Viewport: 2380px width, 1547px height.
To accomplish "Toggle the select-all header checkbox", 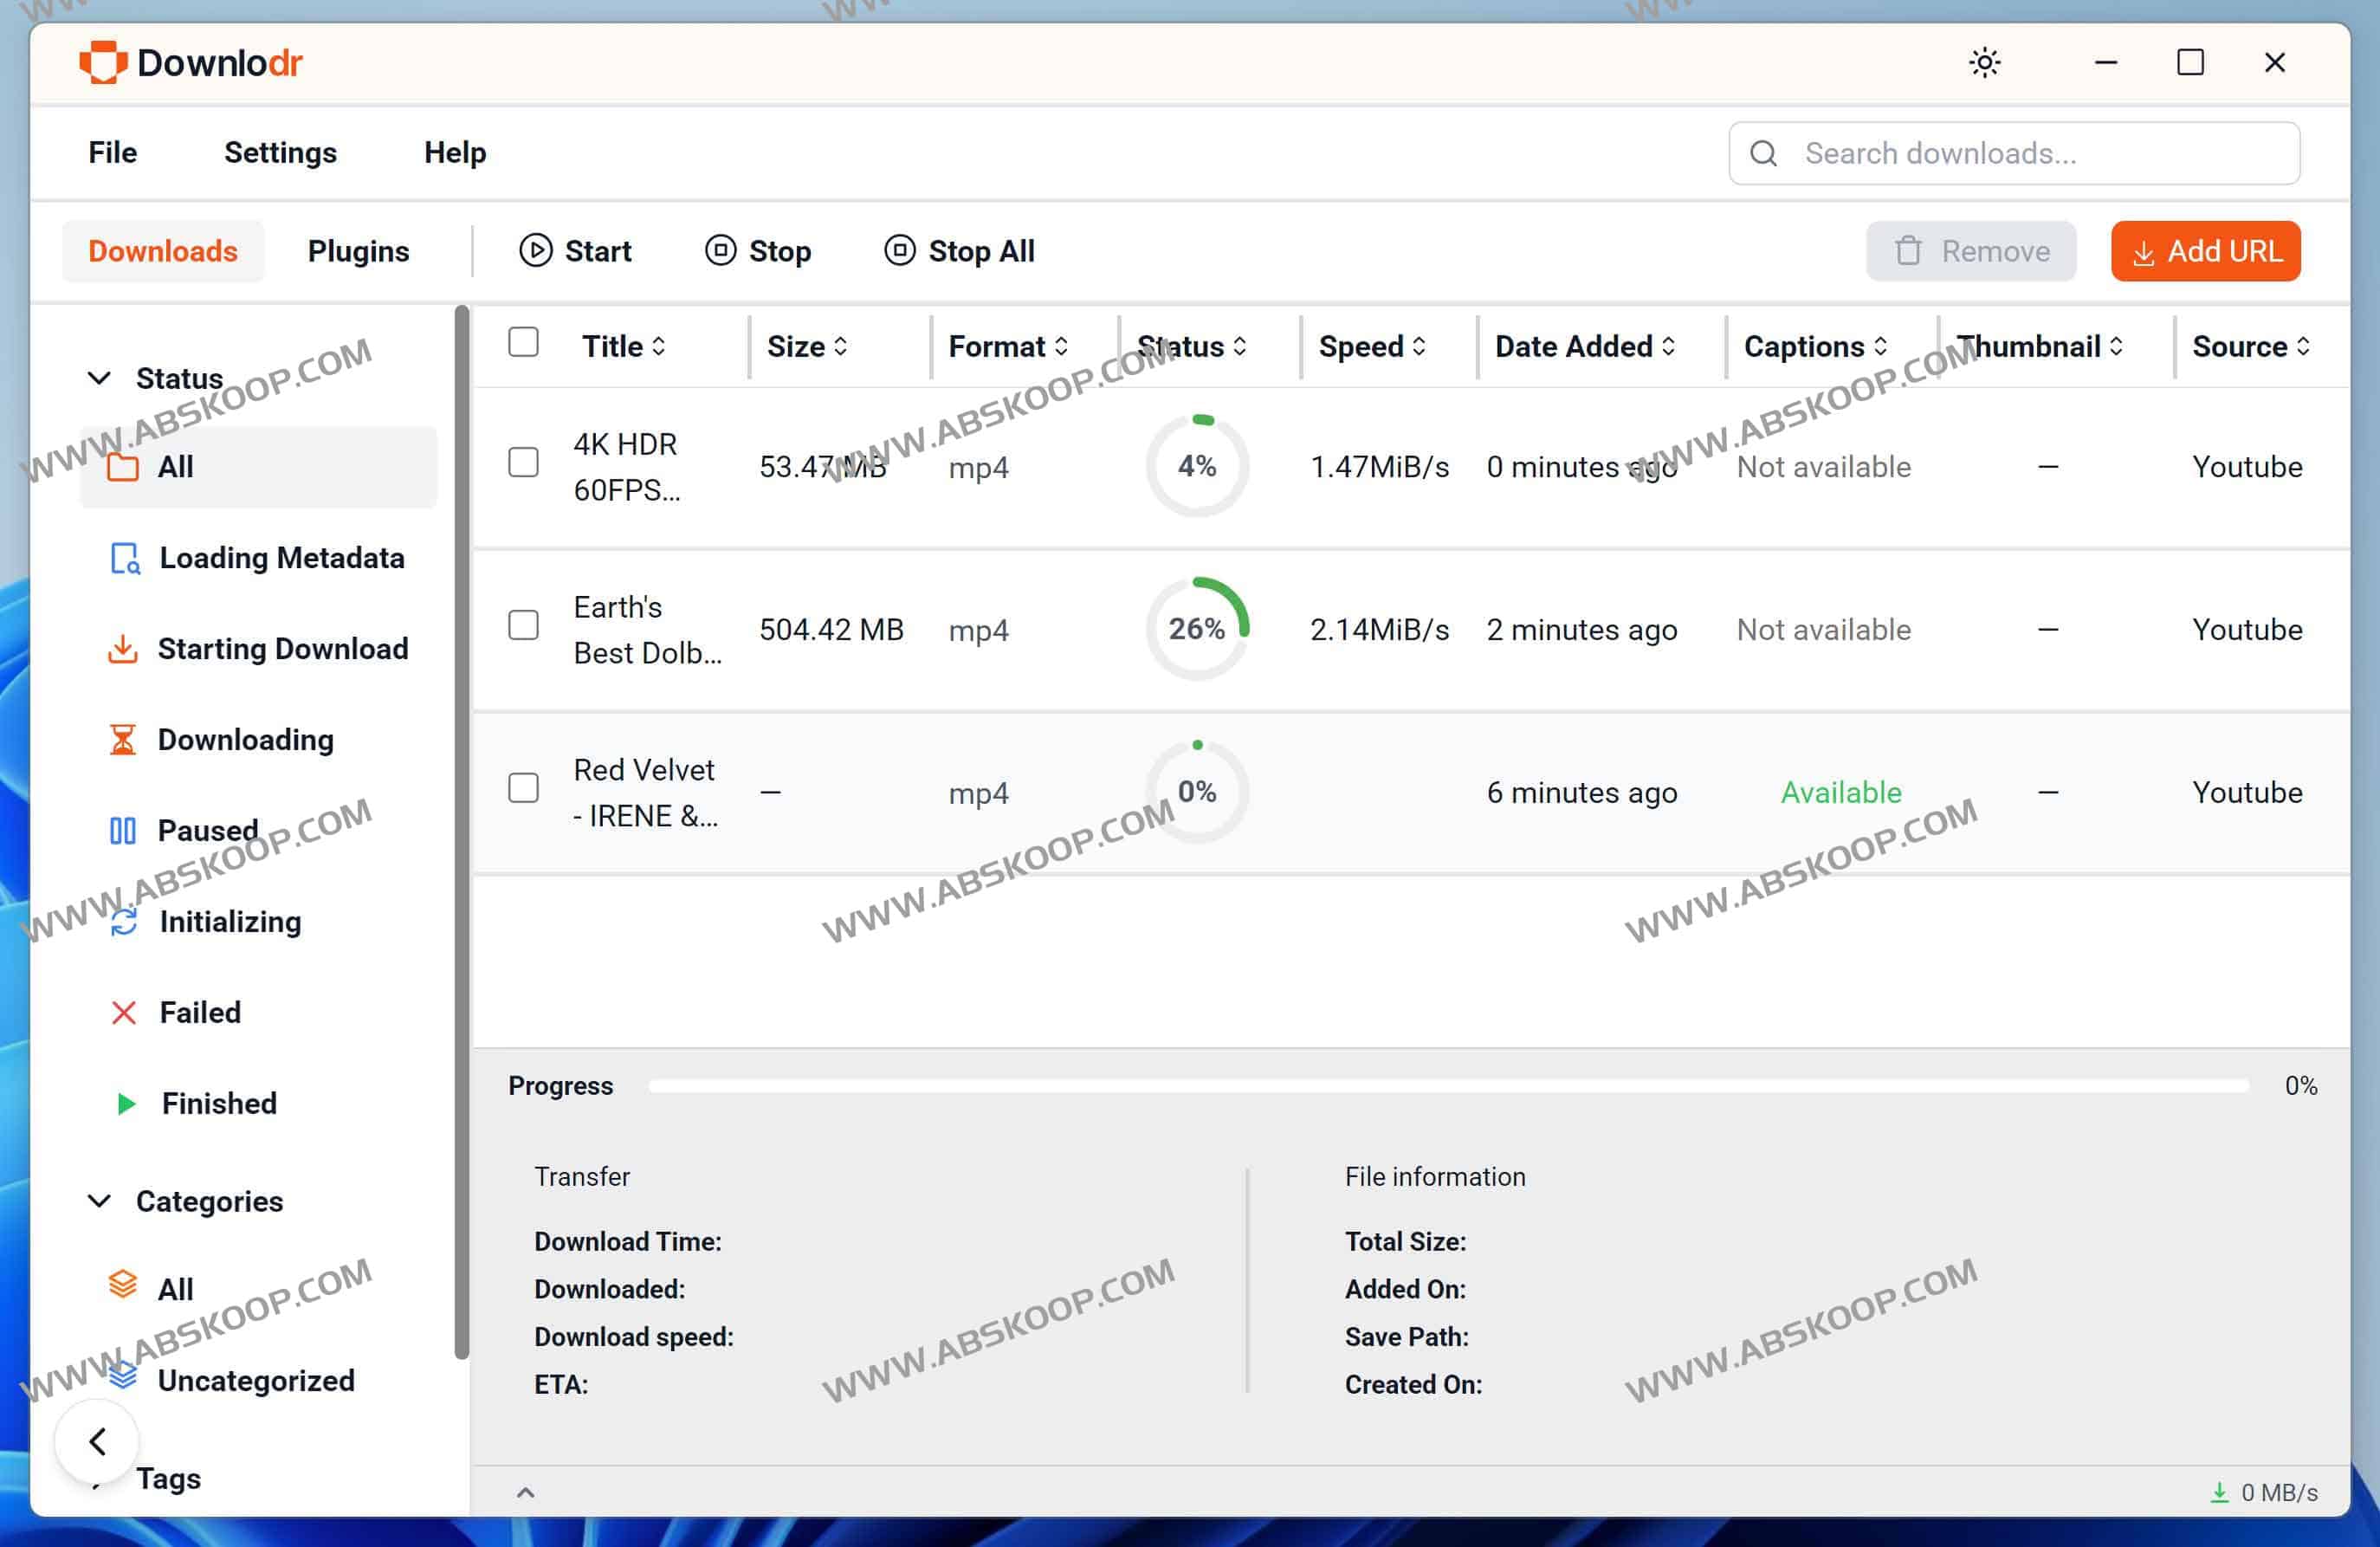I will (x=523, y=343).
